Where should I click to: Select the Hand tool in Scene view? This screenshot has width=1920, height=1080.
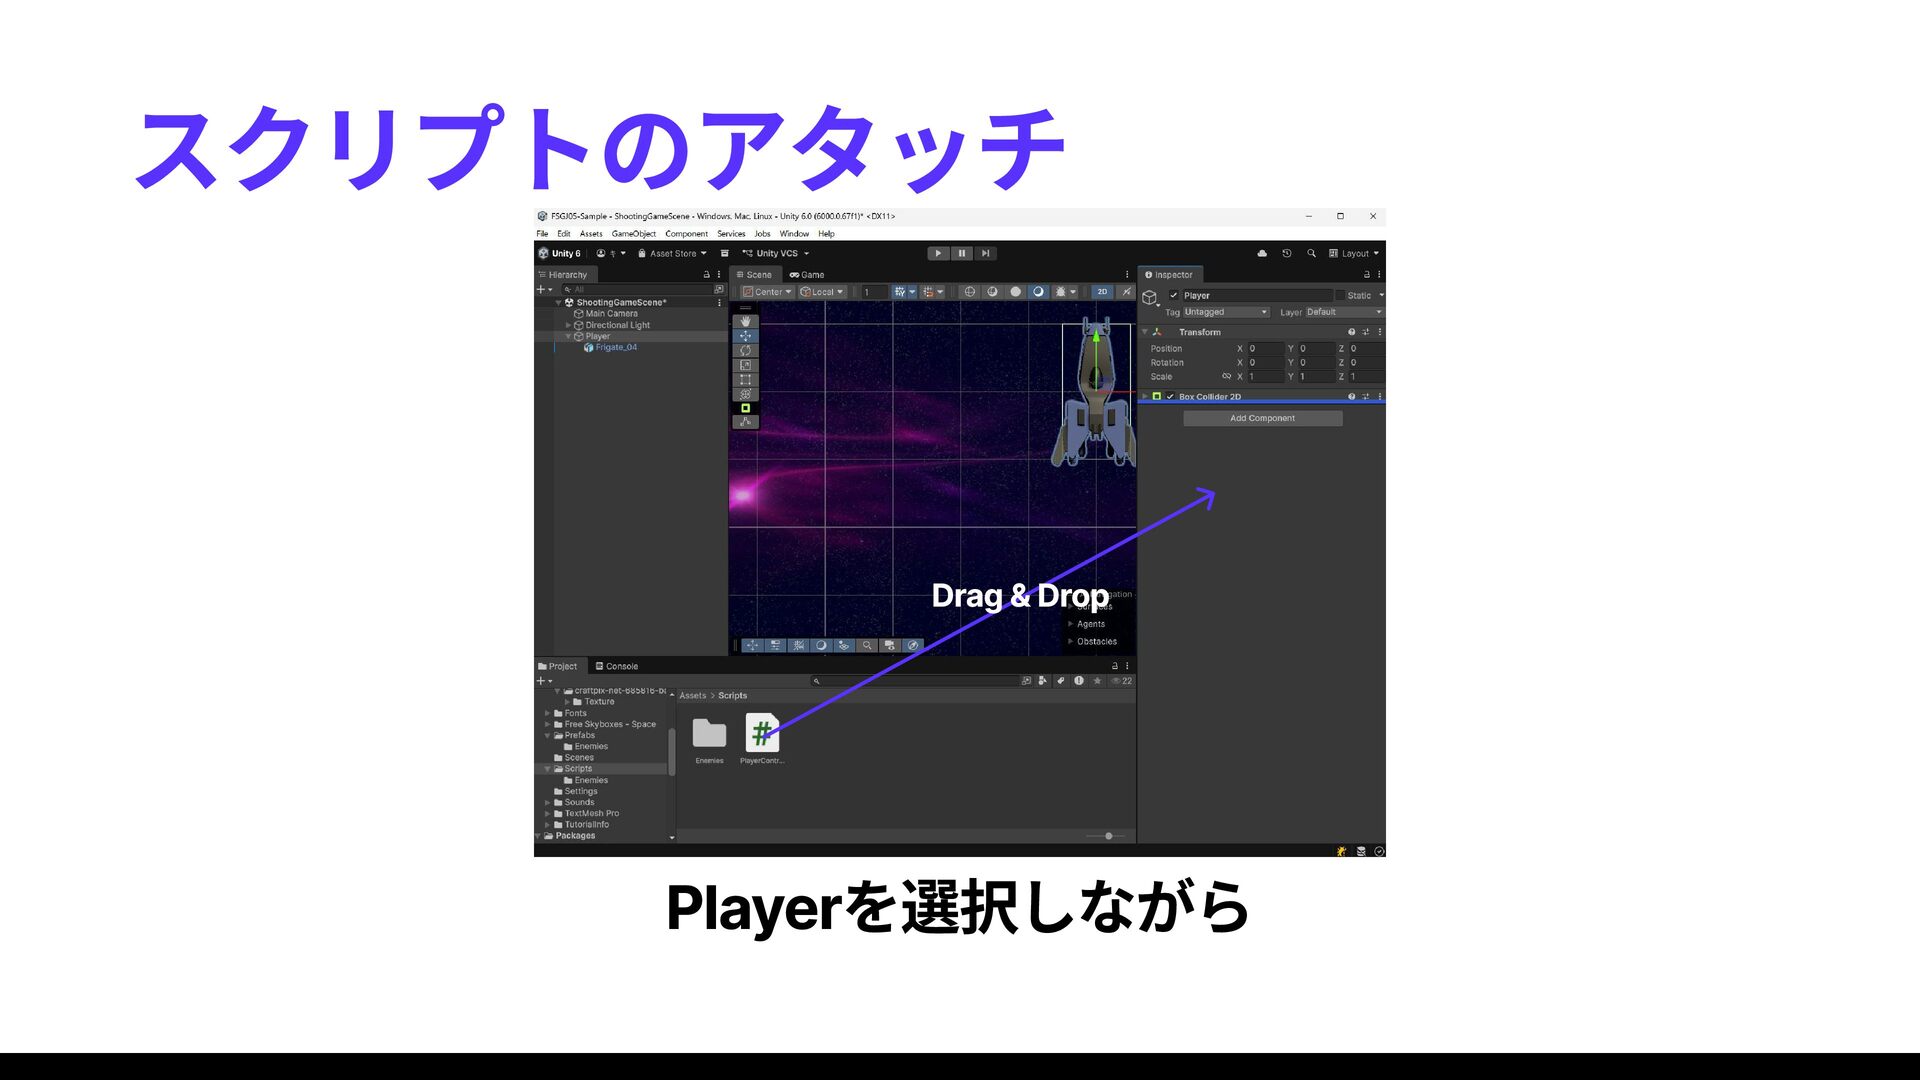coord(745,322)
